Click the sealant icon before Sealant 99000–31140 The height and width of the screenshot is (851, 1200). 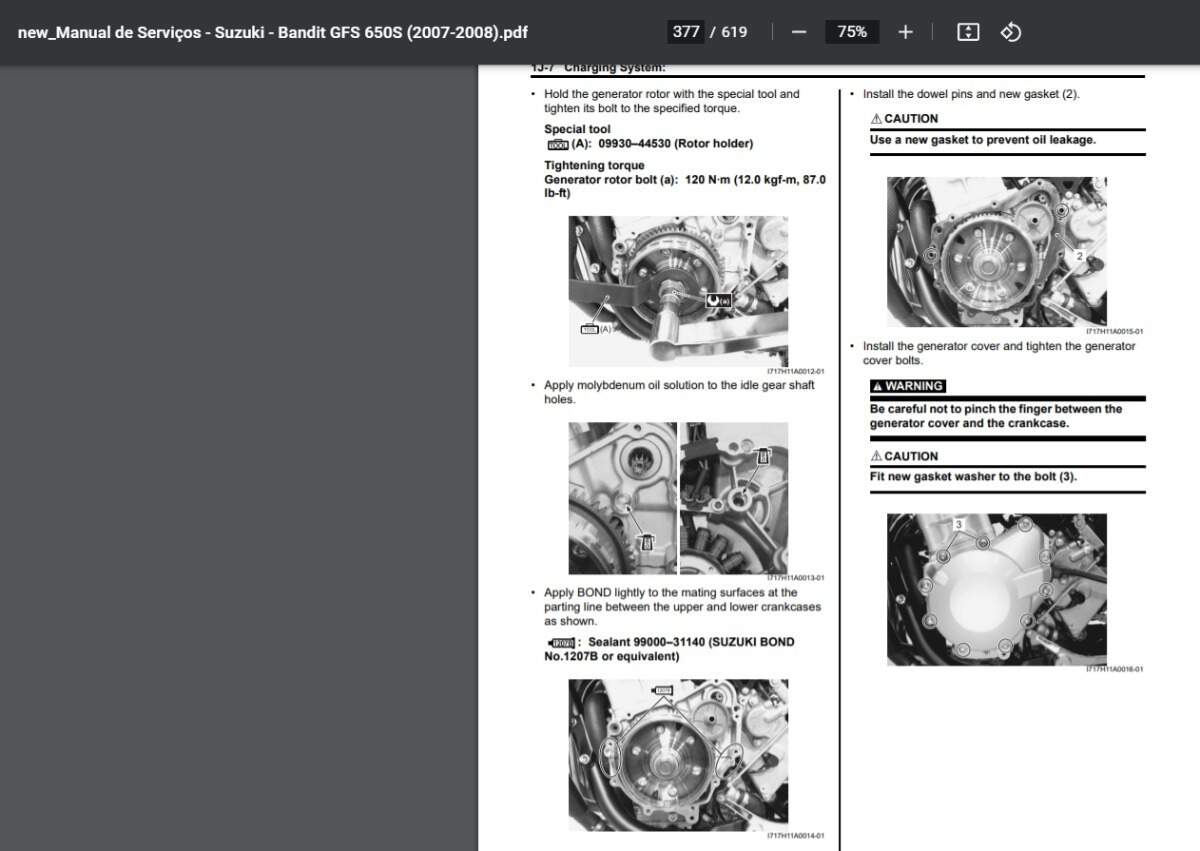562,642
